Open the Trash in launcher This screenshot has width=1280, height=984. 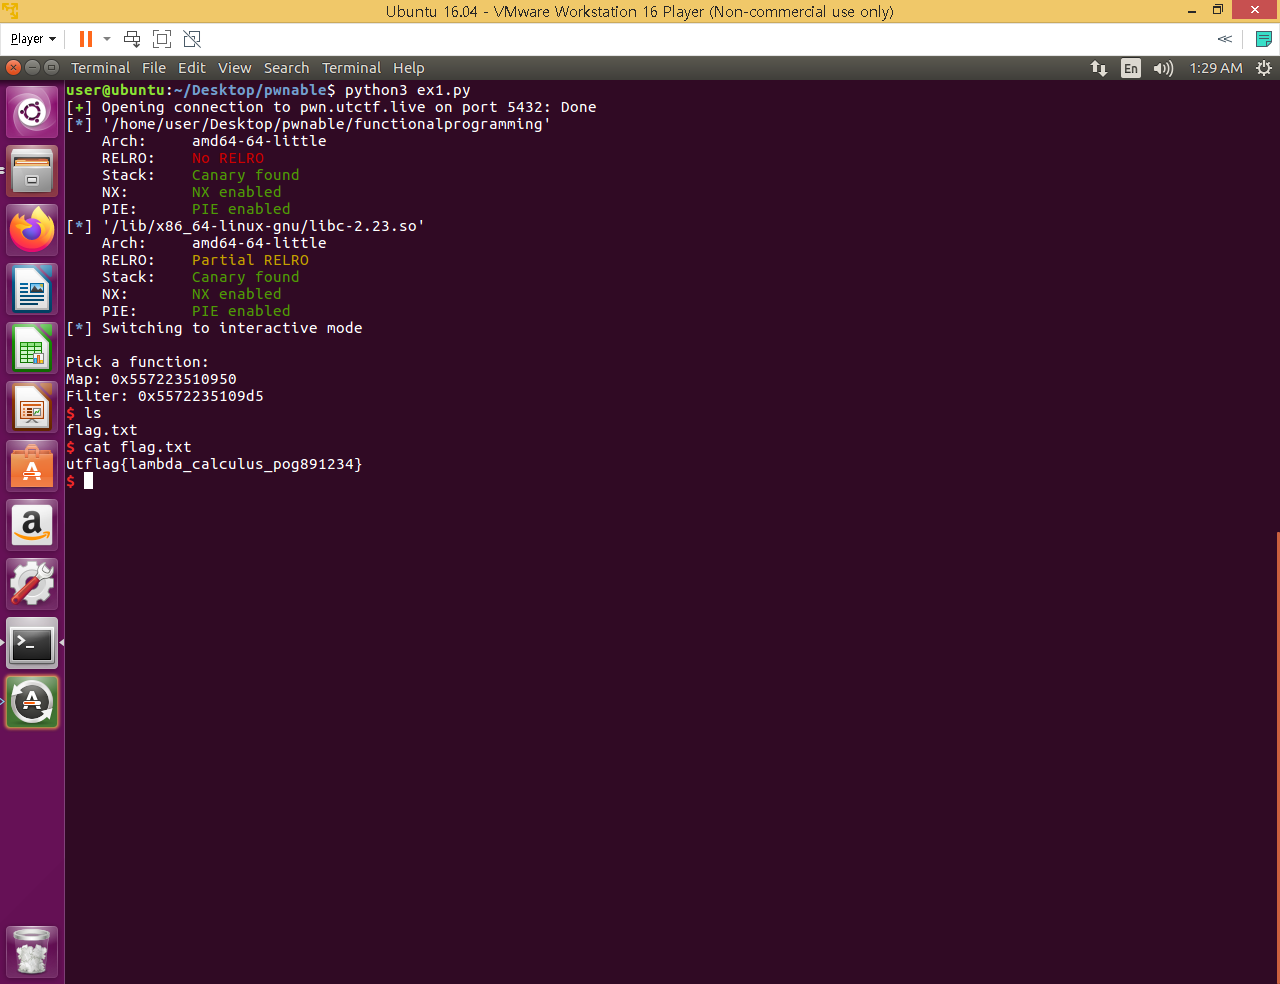pos(32,951)
